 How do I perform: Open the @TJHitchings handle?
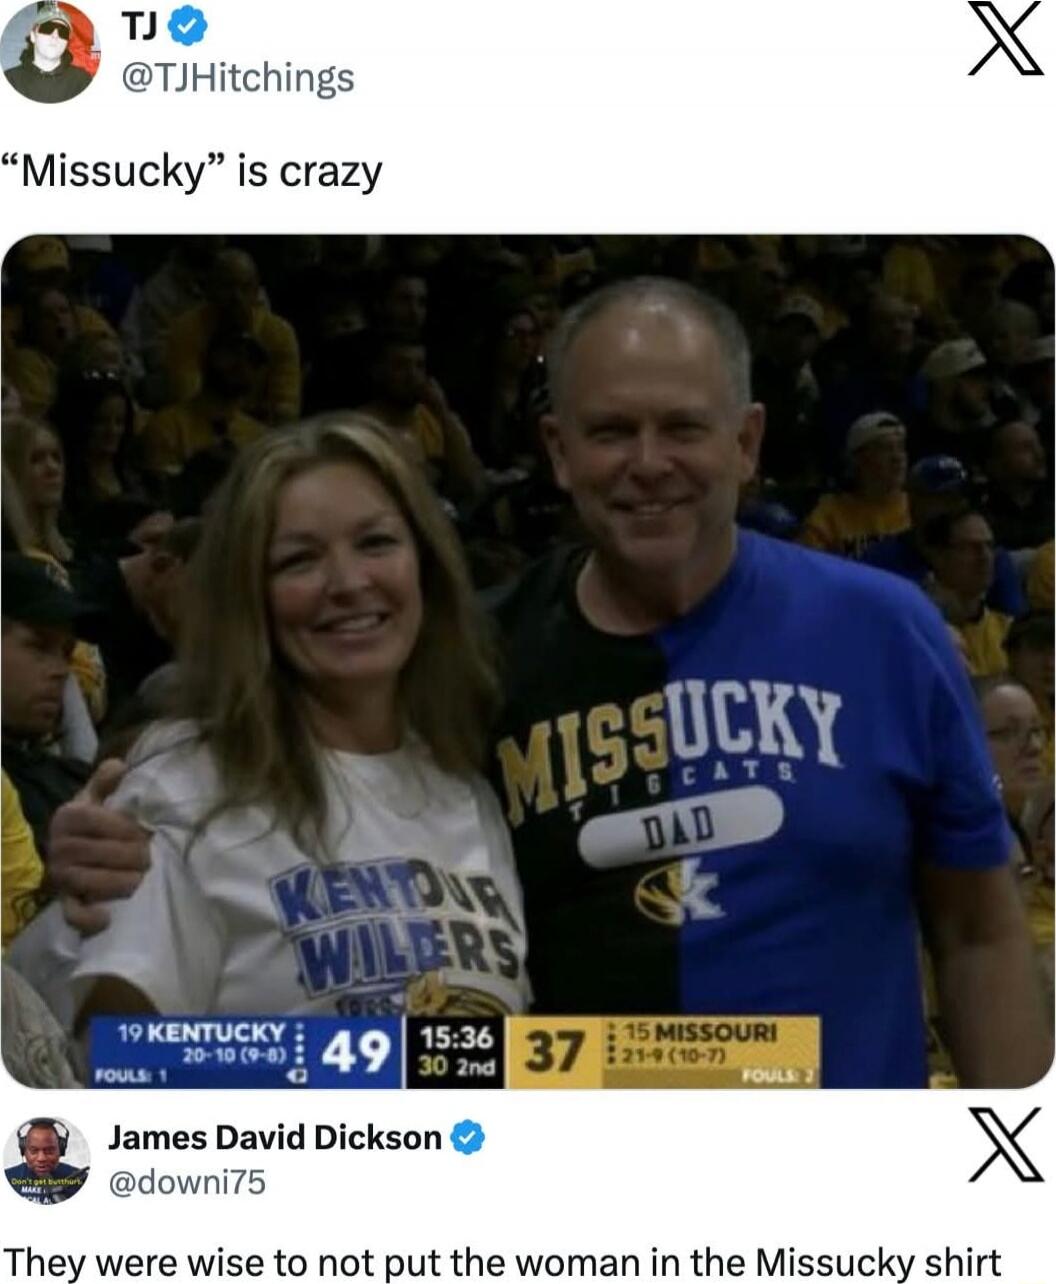click(237, 77)
